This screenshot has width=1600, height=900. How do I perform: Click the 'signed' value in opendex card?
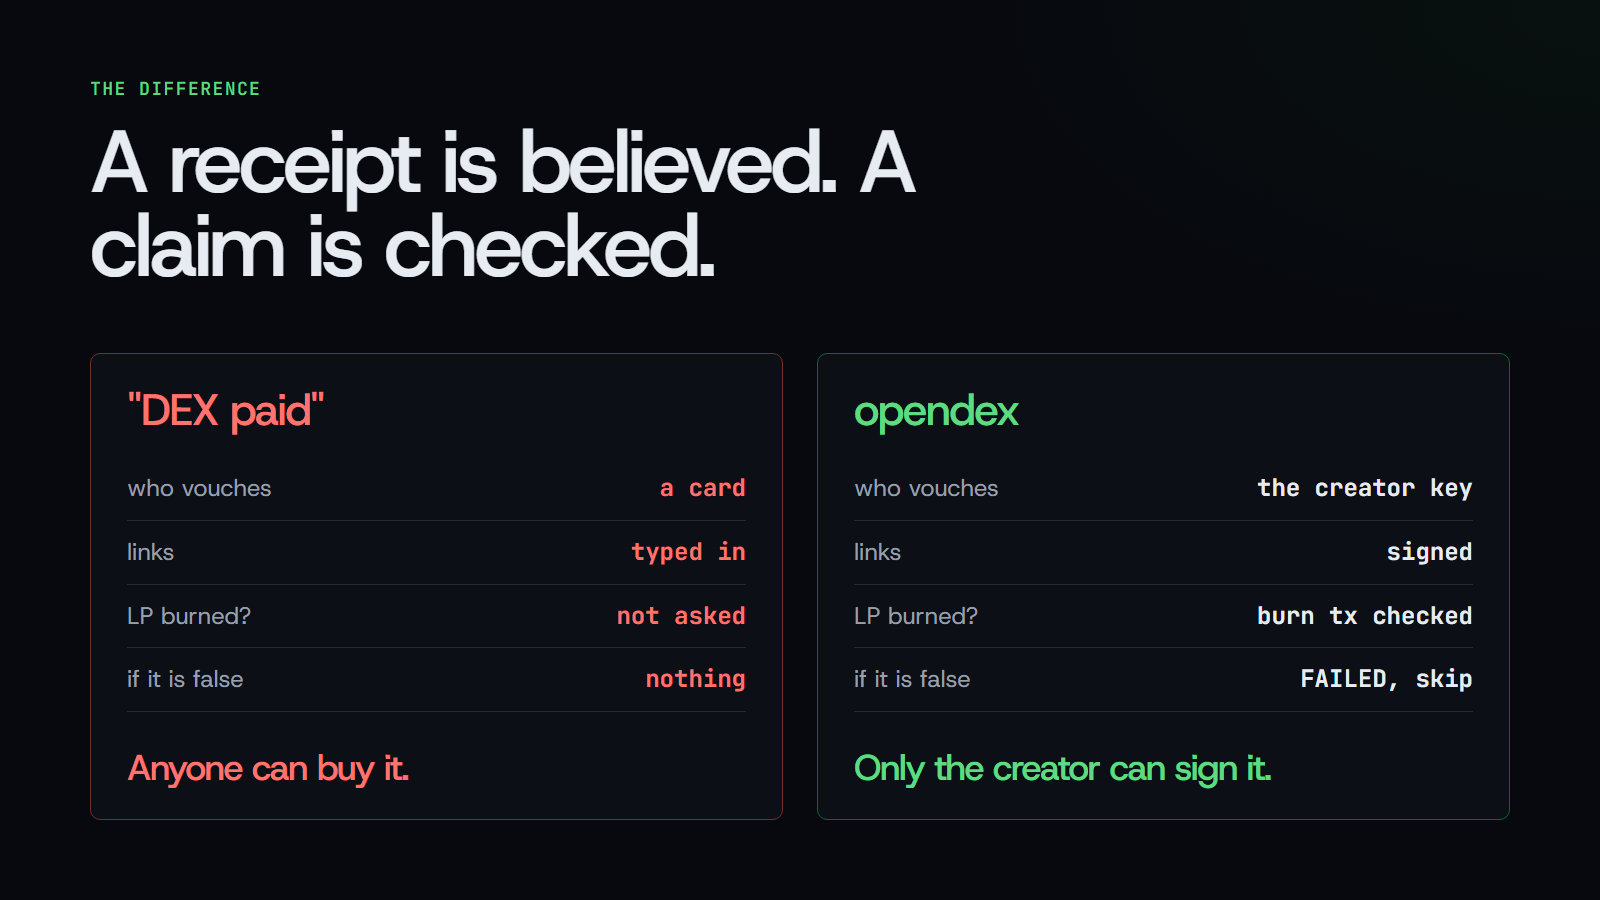coord(1429,552)
